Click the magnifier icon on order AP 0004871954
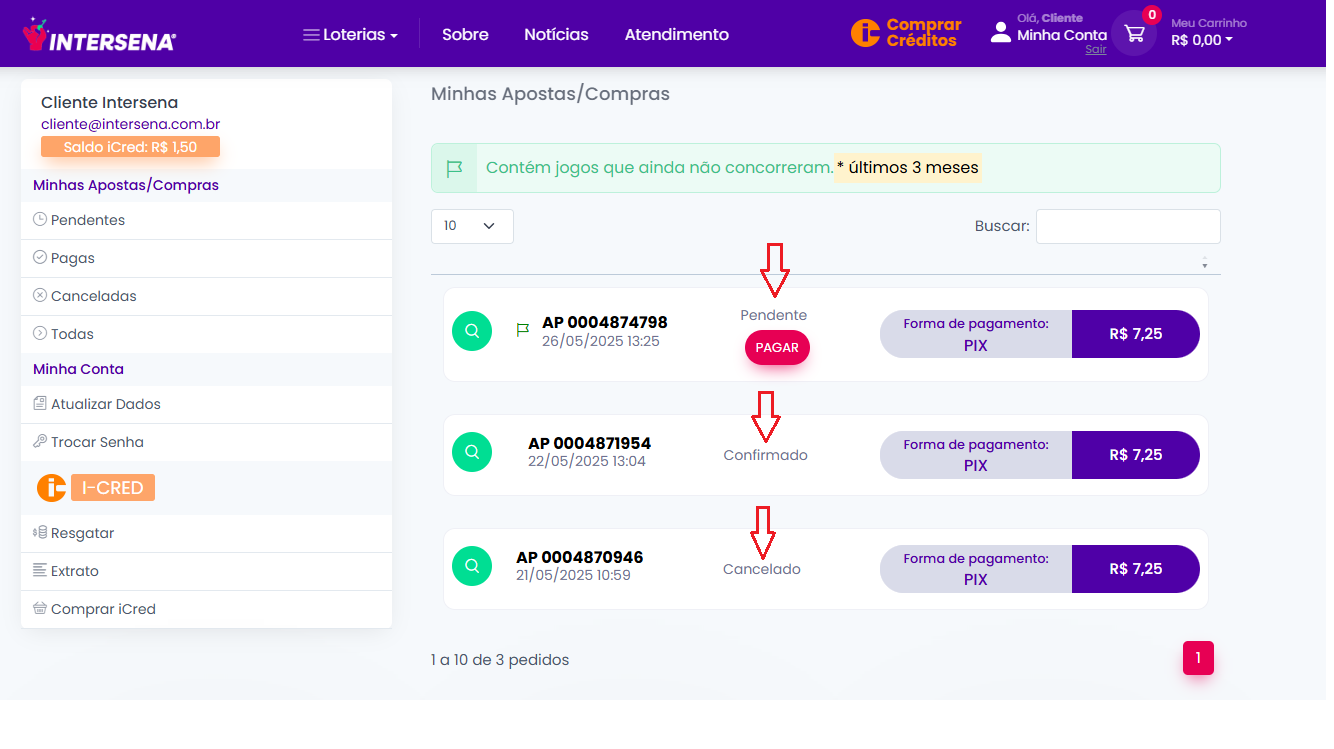Viewport: 1334px width, 749px height. pyautogui.click(x=472, y=452)
